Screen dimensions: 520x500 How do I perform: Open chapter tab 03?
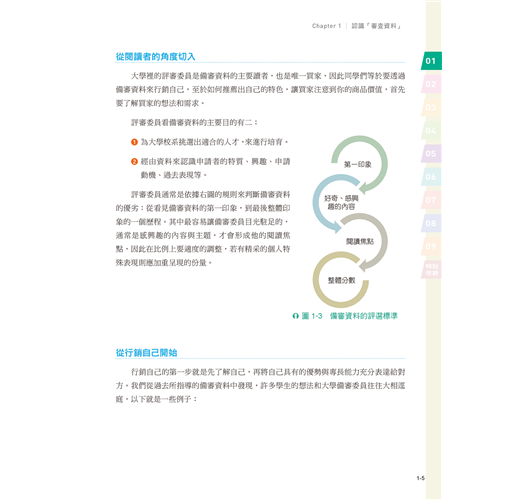[431, 107]
